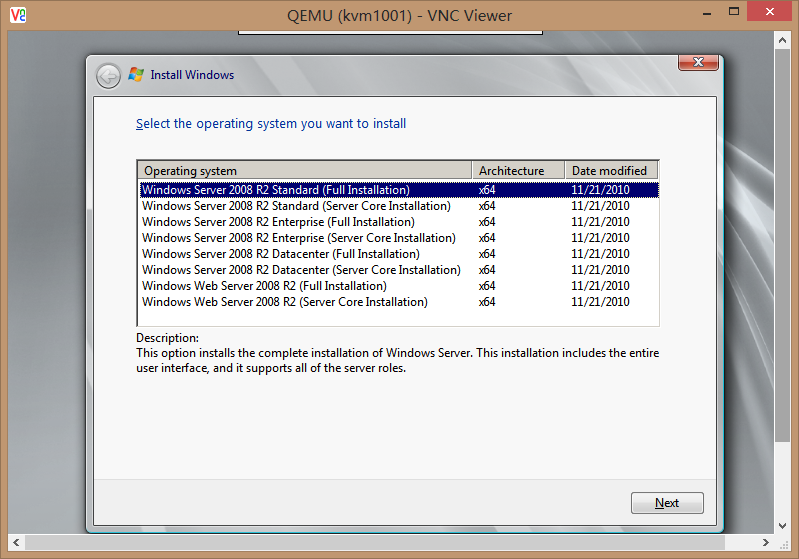799x559 pixels.
Task: Close the VNC Viewer window
Action: [769, 11]
